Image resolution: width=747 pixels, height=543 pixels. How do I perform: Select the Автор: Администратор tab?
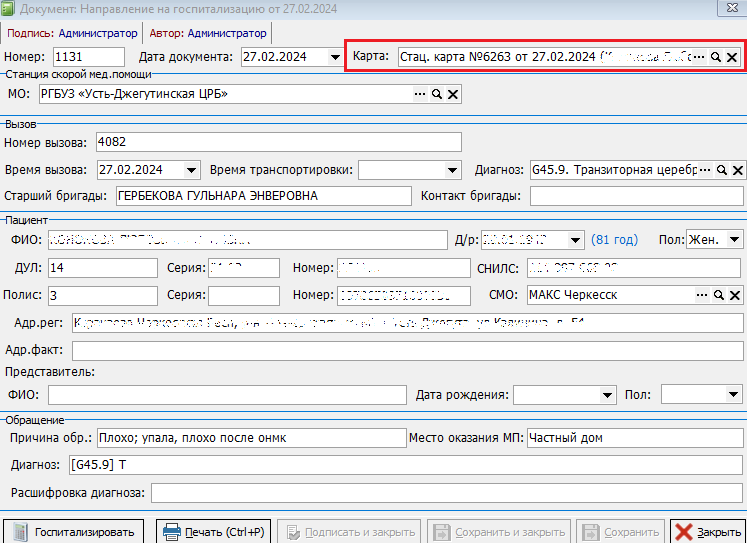tap(208, 33)
